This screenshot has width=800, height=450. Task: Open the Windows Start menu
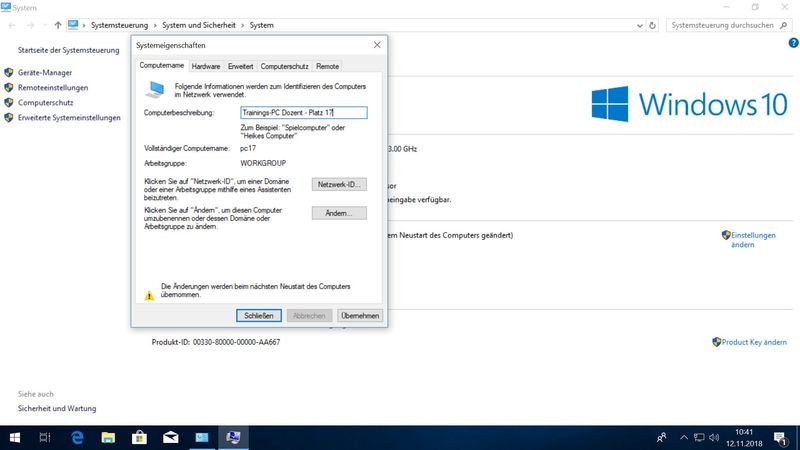[15, 437]
